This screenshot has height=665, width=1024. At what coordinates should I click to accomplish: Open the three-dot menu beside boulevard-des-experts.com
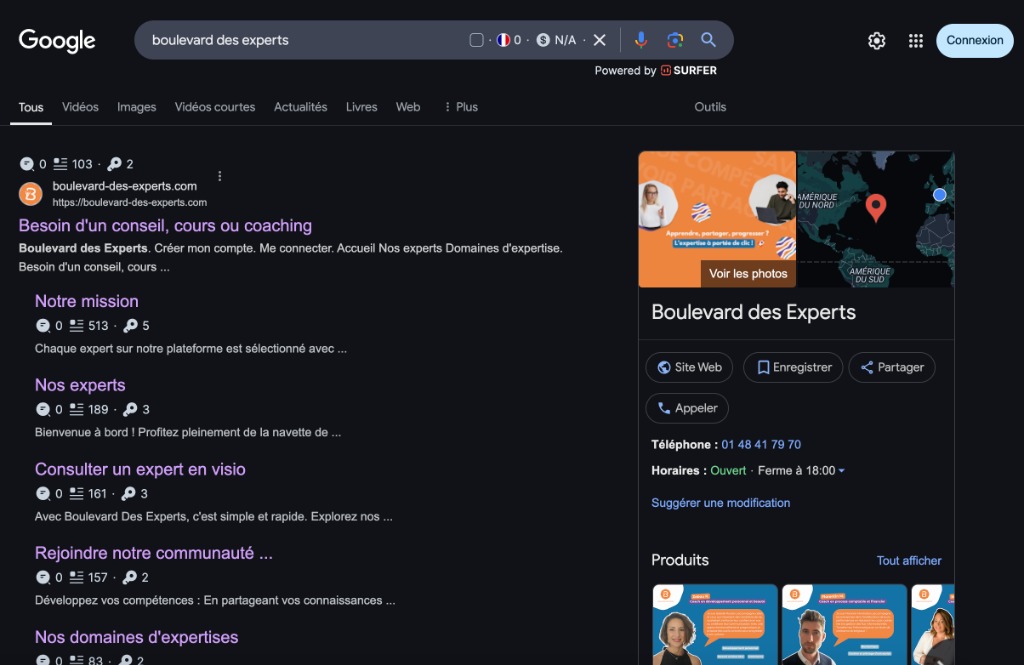[x=220, y=176]
